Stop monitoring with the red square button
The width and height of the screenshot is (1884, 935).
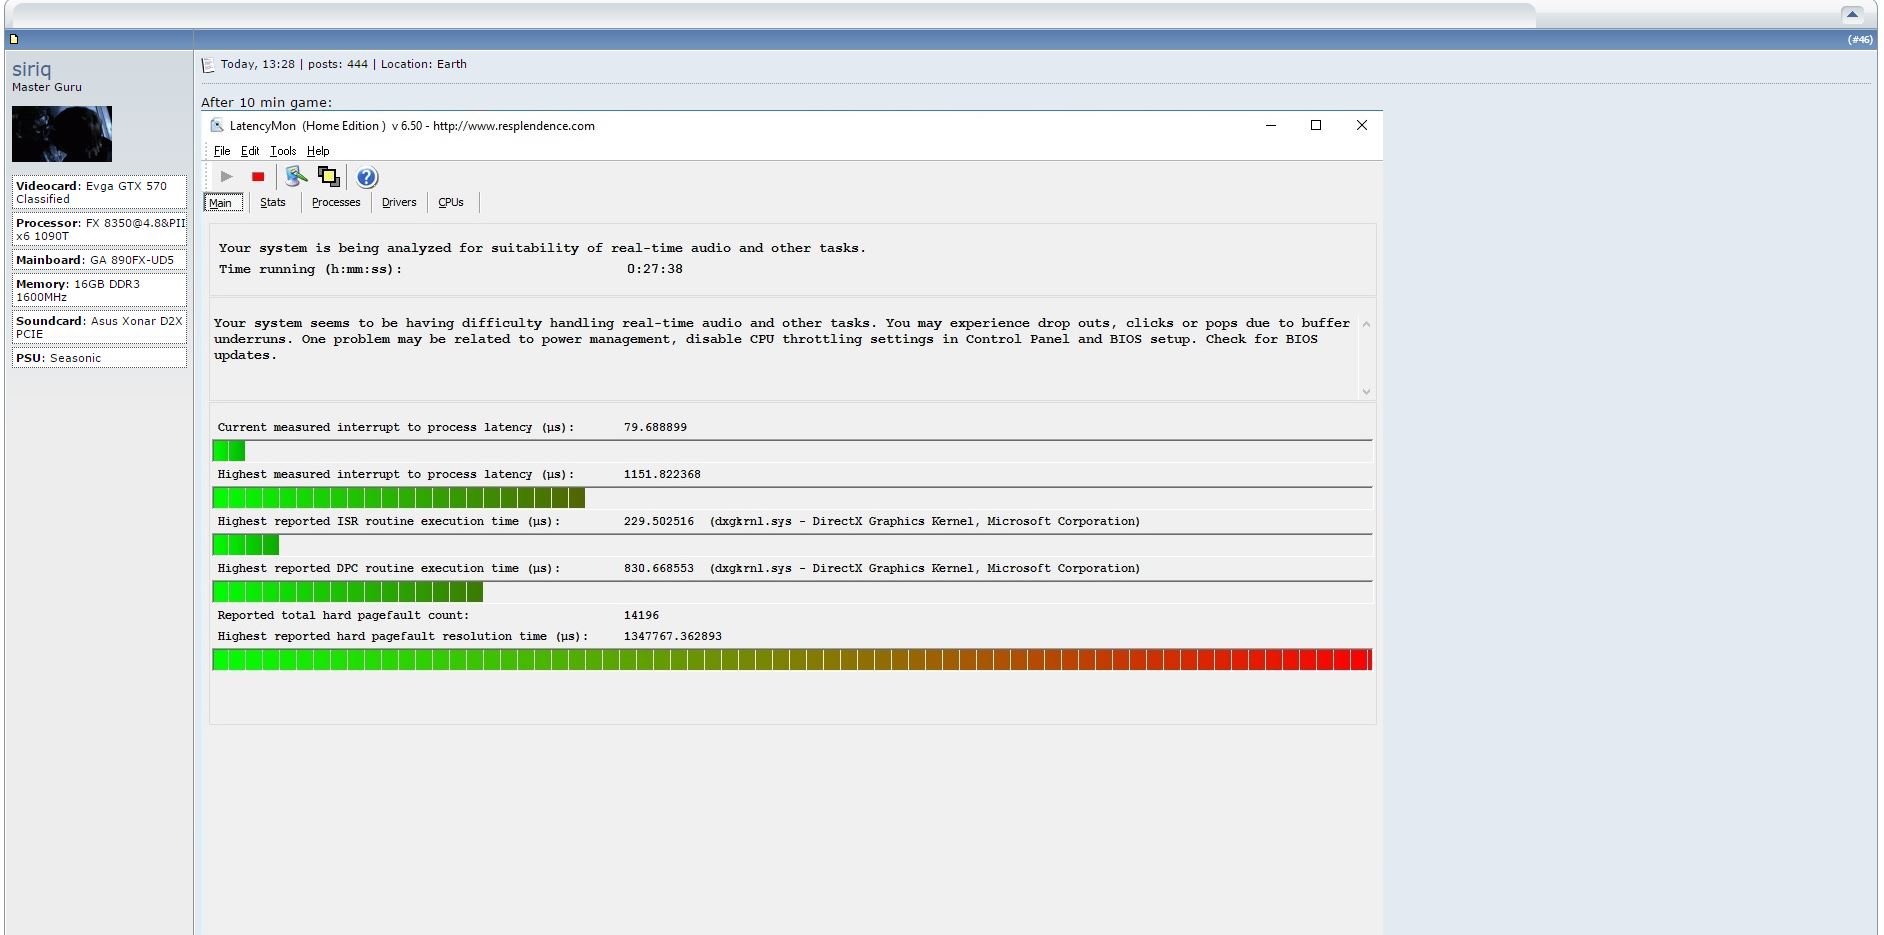tap(258, 177)
